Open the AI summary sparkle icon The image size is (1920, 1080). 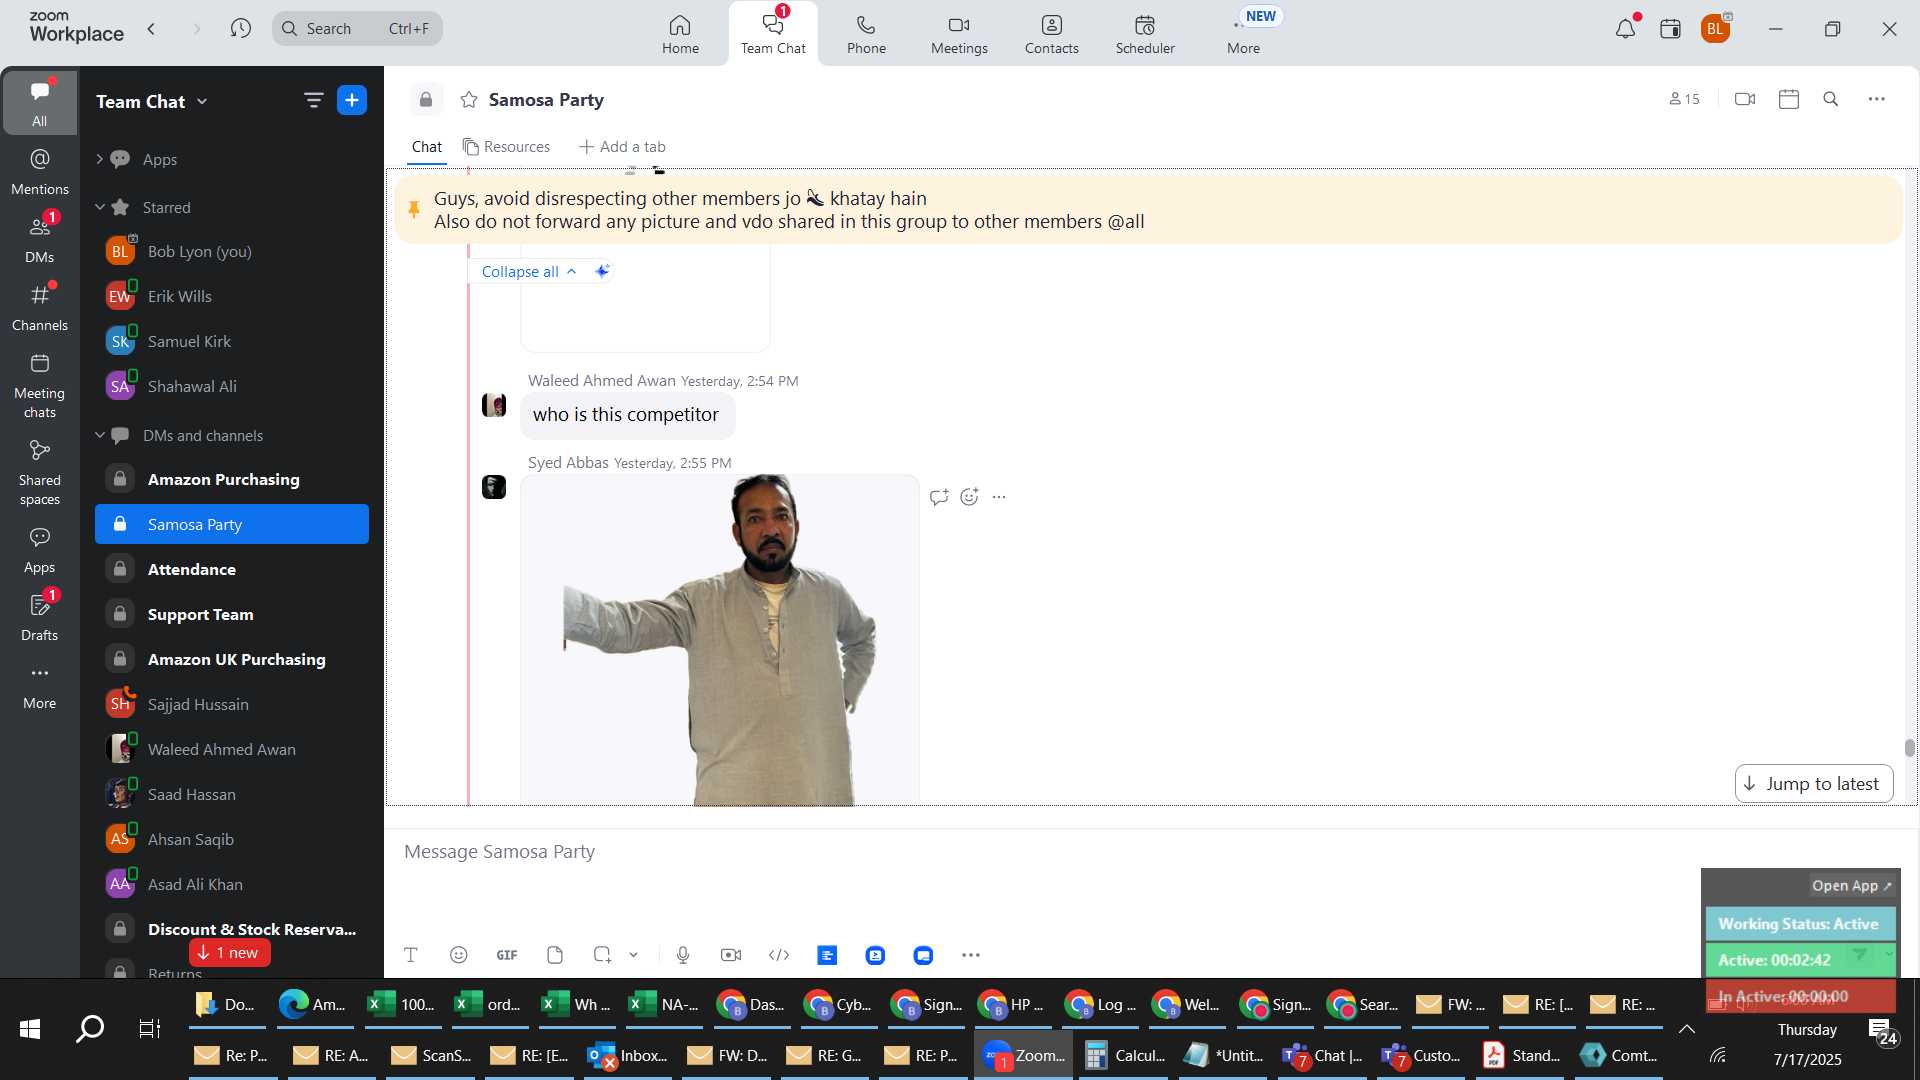click(602, 271)
